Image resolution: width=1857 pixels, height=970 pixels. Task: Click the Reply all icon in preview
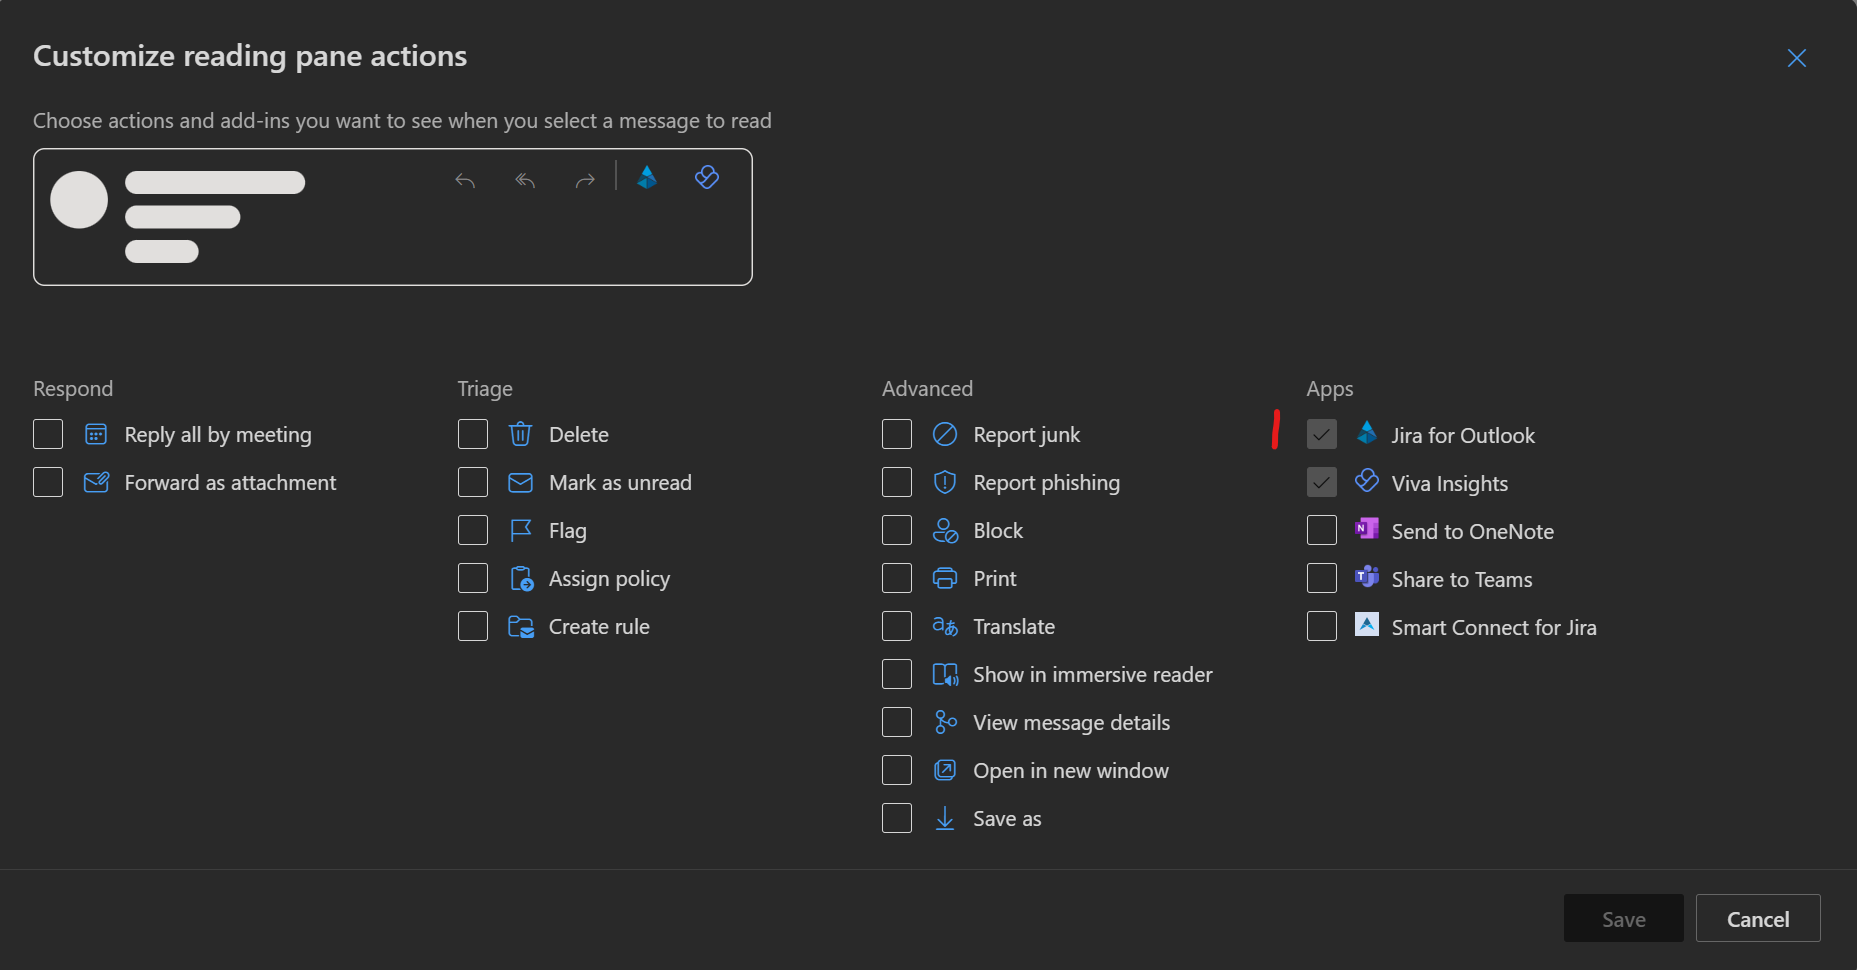pos(525,181)
